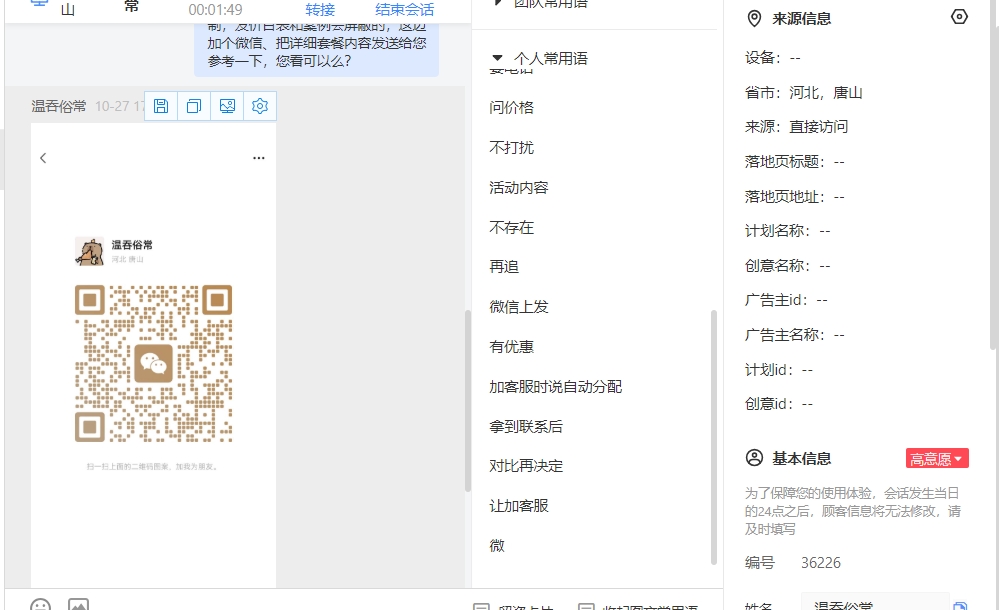999x610 pixels.
Task: Click 转接 to transfer the chat
Action: (x=320, y=10)
